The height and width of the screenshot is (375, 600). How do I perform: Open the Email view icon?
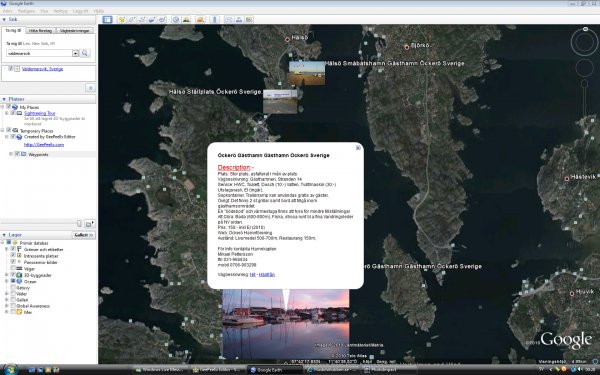[x=228, y=20]
